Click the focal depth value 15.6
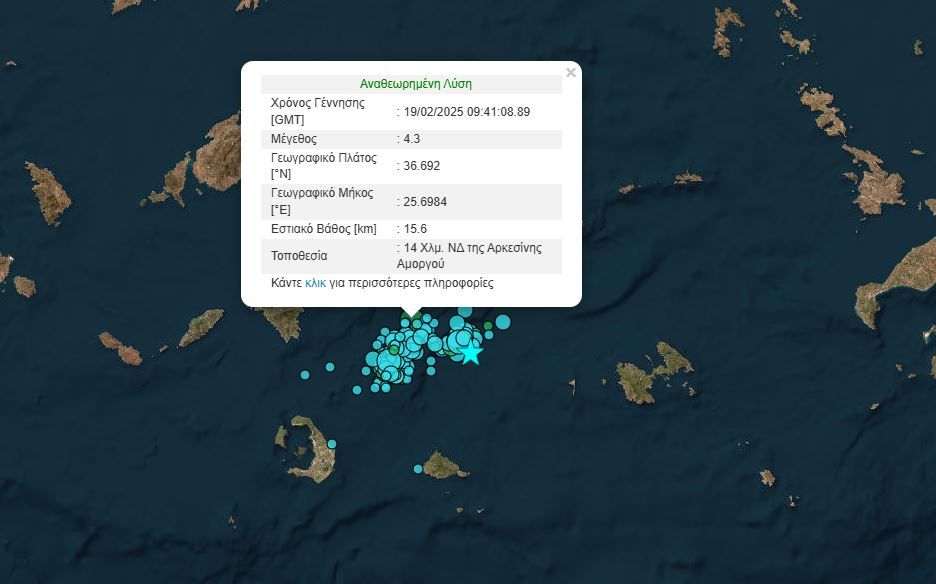Image resolution: width=936 pixels, height=584 pixels. coord(415,229)
